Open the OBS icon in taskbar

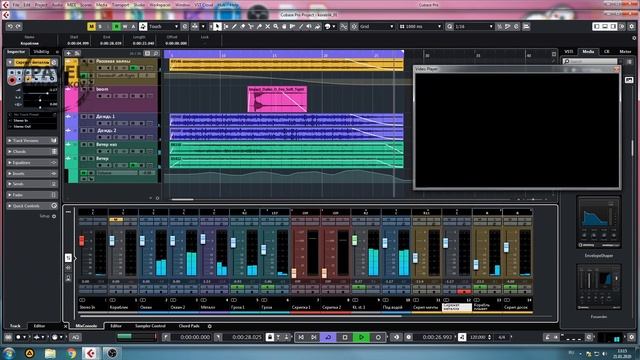coord(111,353)
